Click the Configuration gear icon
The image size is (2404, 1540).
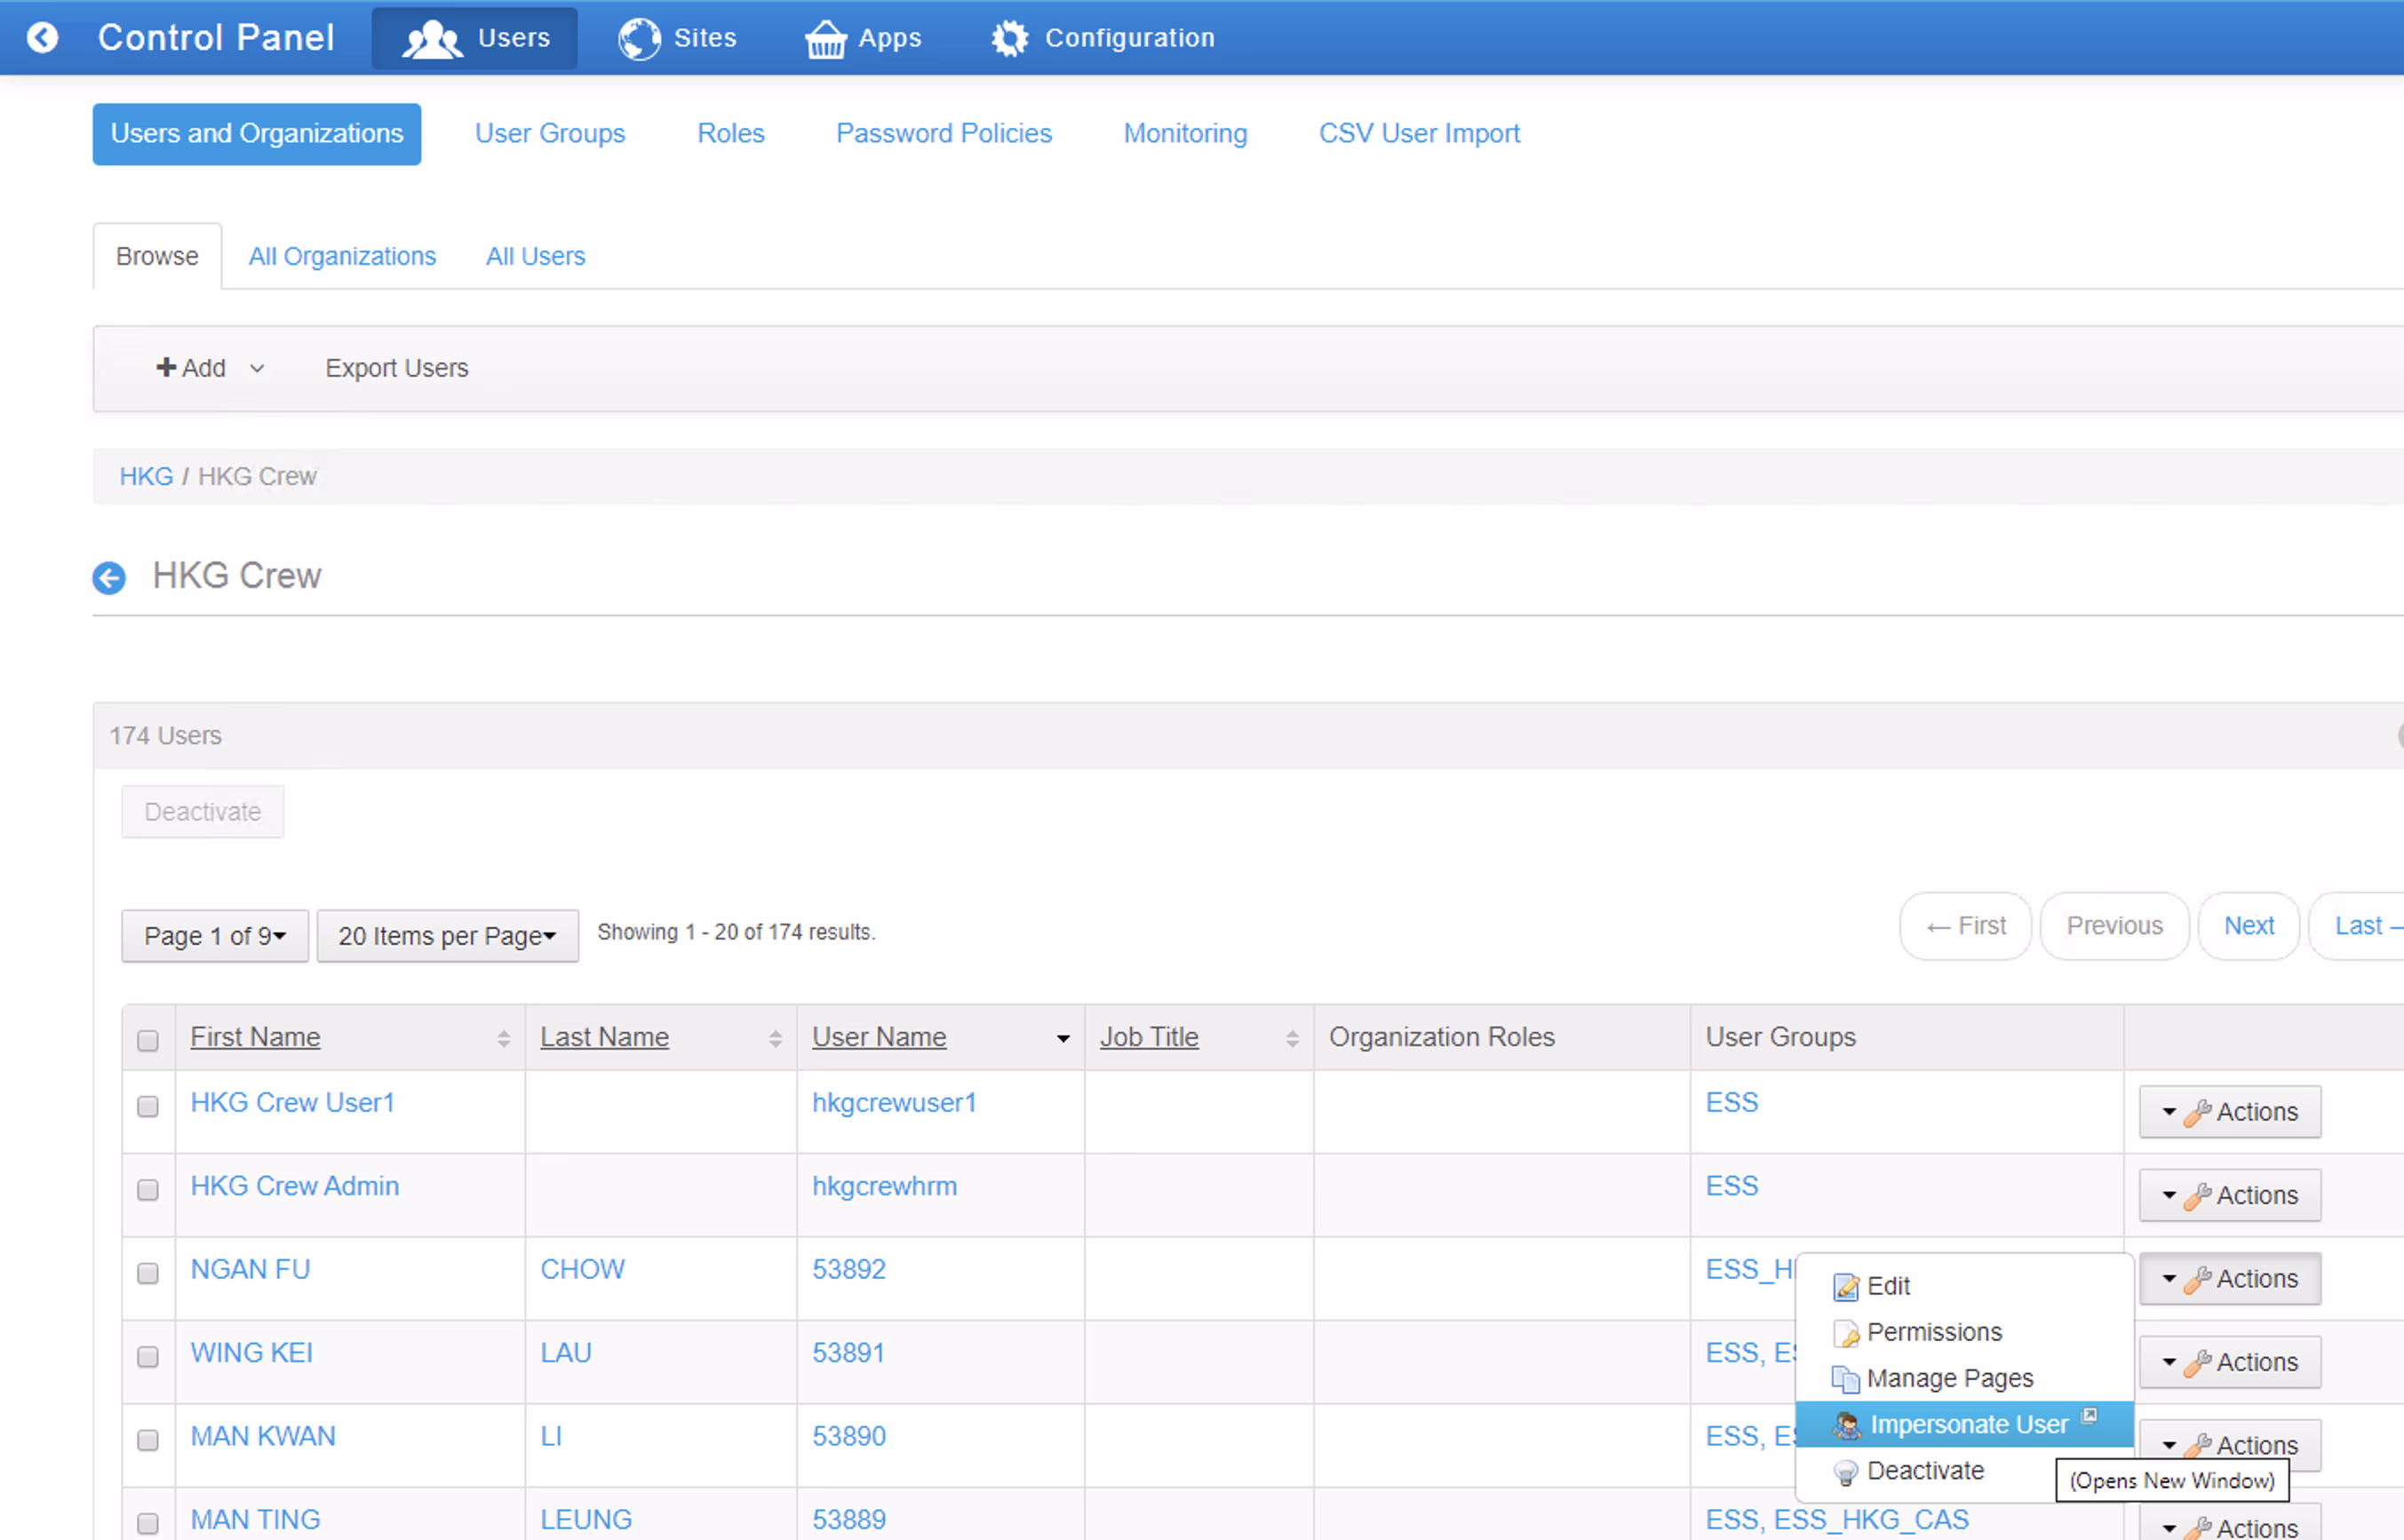tap(1009, 39)
